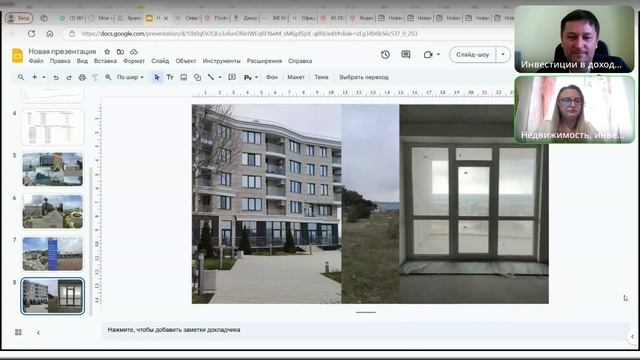
Task: Click the paint format icon
Action: pos(95,77)
